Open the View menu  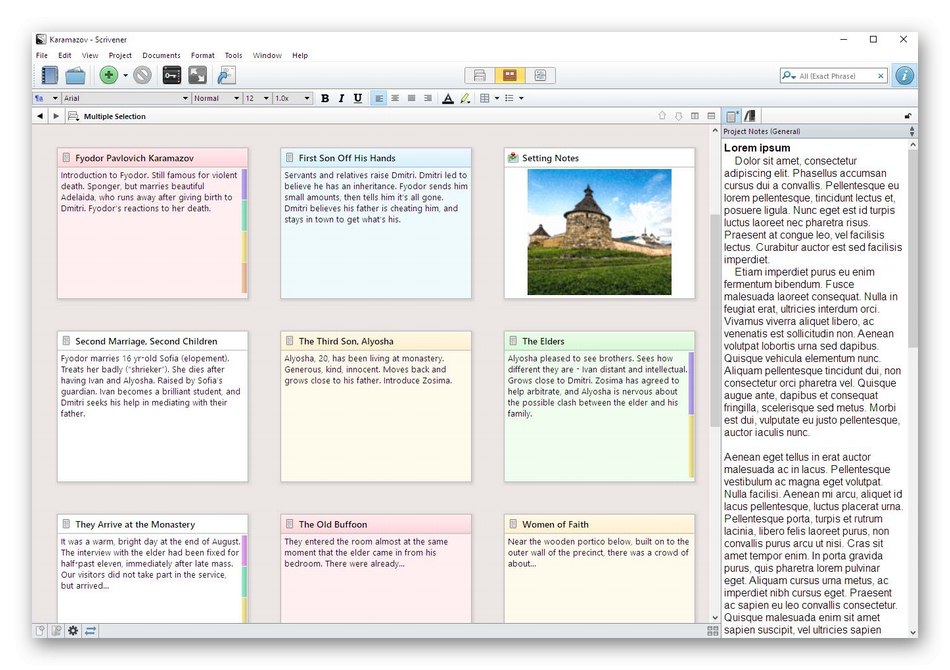[90, 55]
